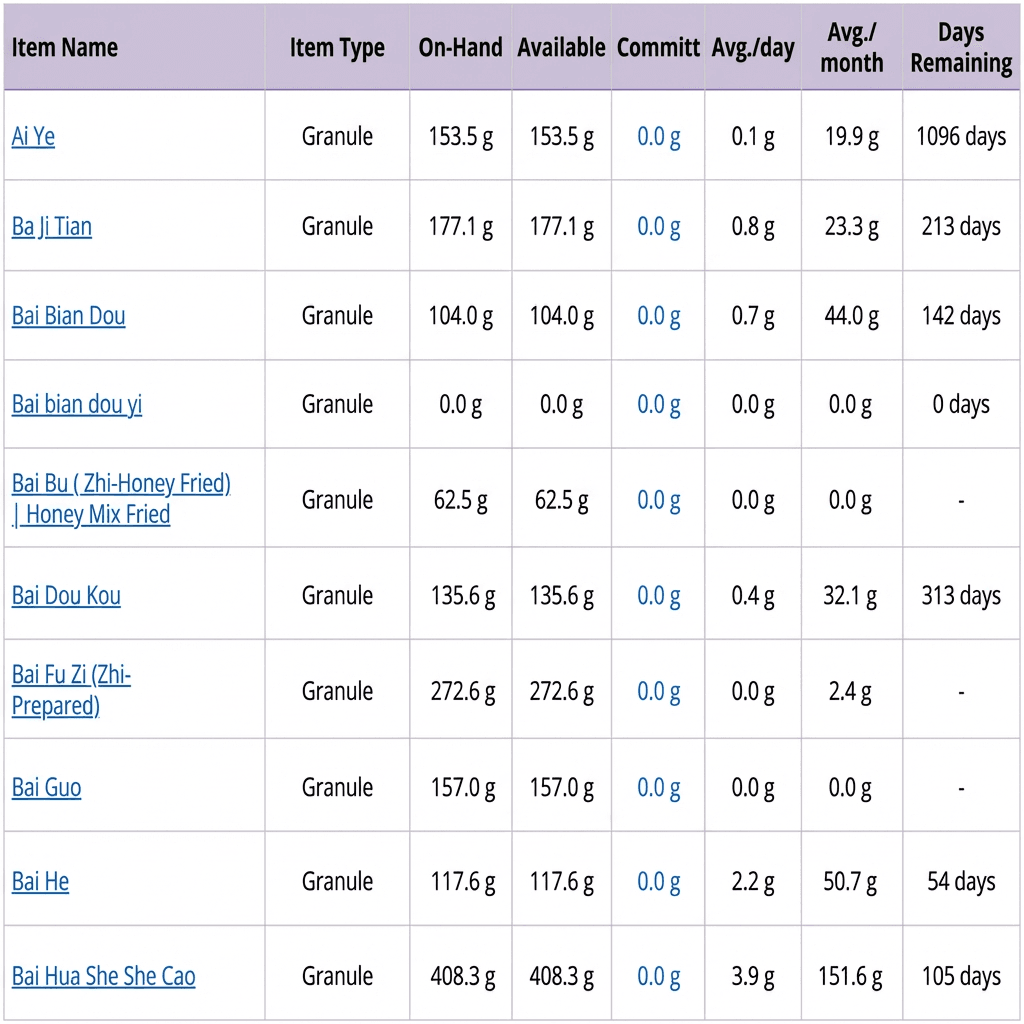Open Bai Hua She She Cao link
Viewport: 1024px width, 1024px height.
tap(103, 976)
